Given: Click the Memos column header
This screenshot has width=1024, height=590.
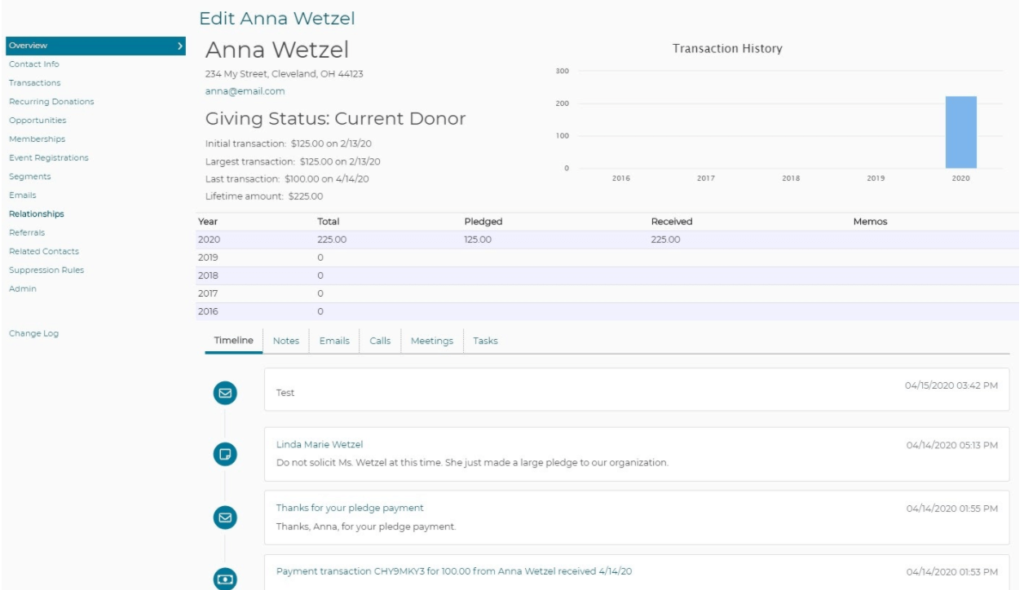Looking at the screenshot, I should pyautogui.click(x=870, y=221).
